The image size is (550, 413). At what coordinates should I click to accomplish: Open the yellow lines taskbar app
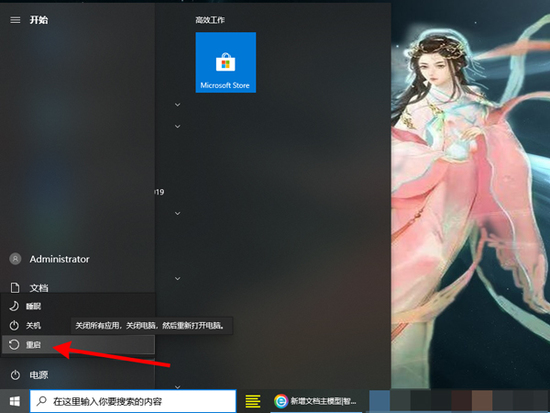tap(253, 401)
